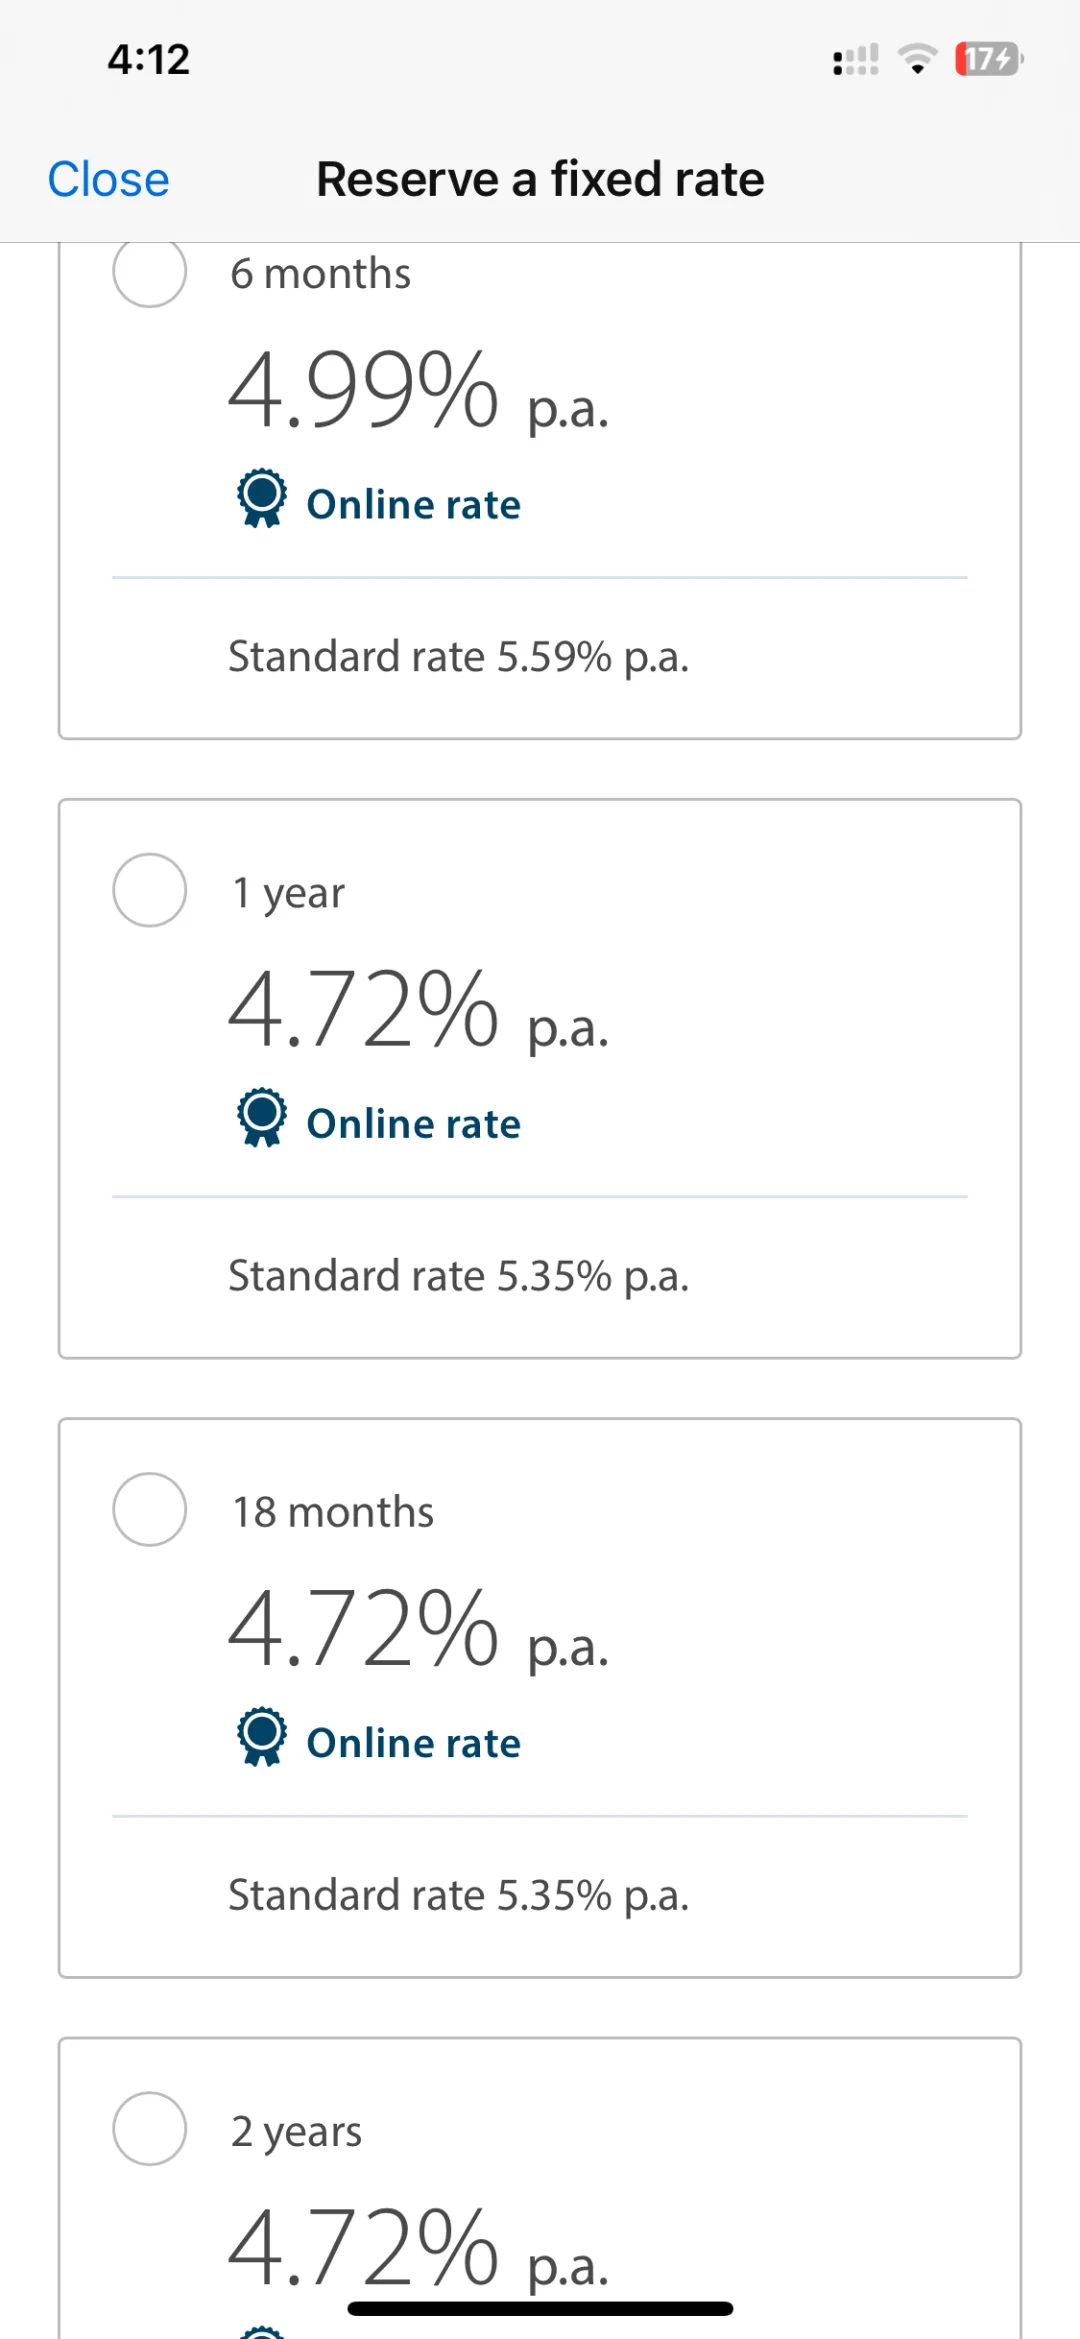Tap the battery charging indicator
This screenshot has height=2339, width=1080.
click(x=989, y=59)
